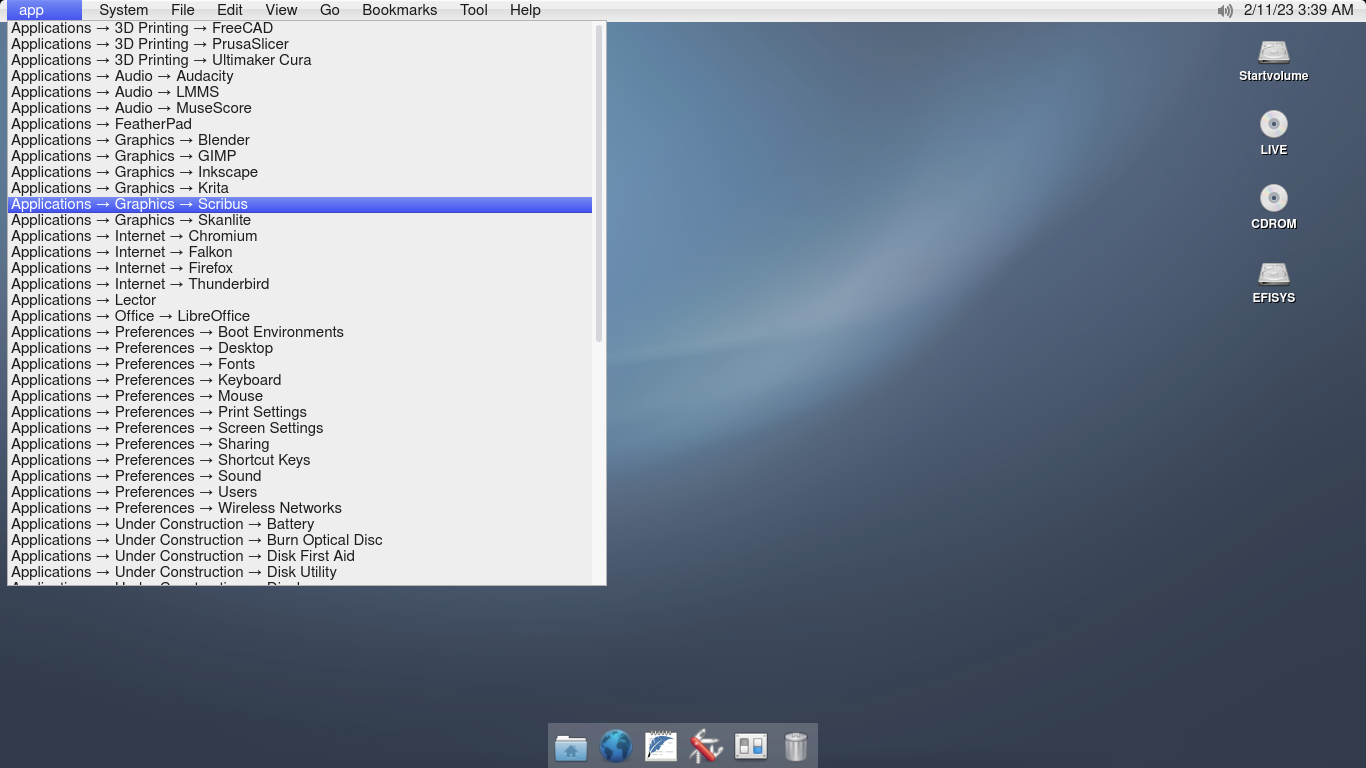Open the Swiss army knife utilities icon
Image resolution: width=1366 pixels, height=768 pixels.
[706, 746]
